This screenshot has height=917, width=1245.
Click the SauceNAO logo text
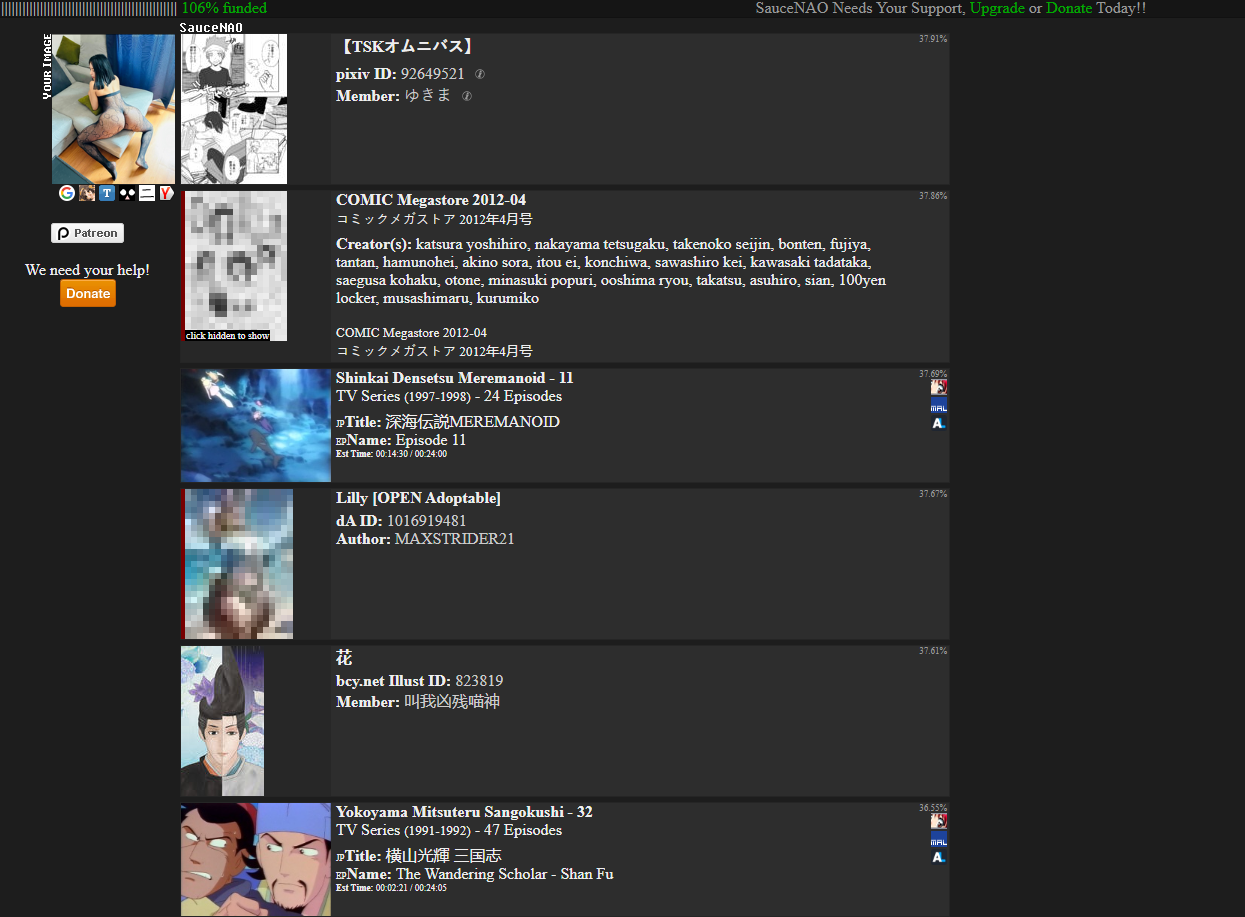(x=211, y=27)
